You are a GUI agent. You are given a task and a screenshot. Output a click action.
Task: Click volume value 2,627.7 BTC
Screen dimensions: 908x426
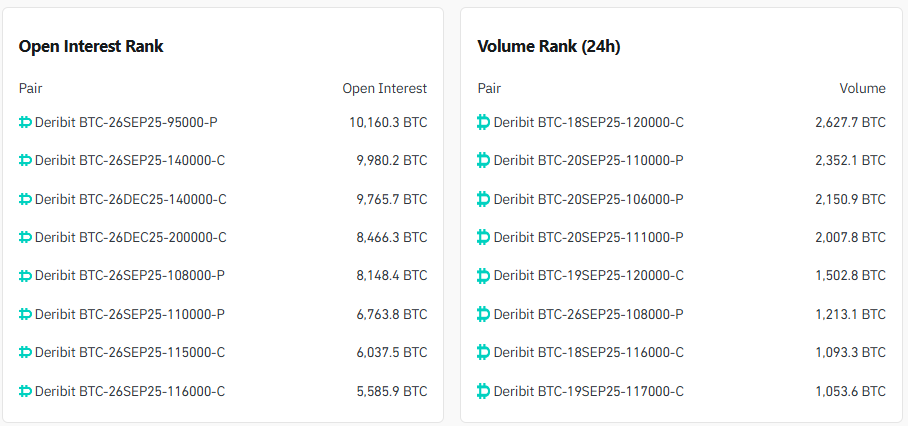tap(851, 123)
